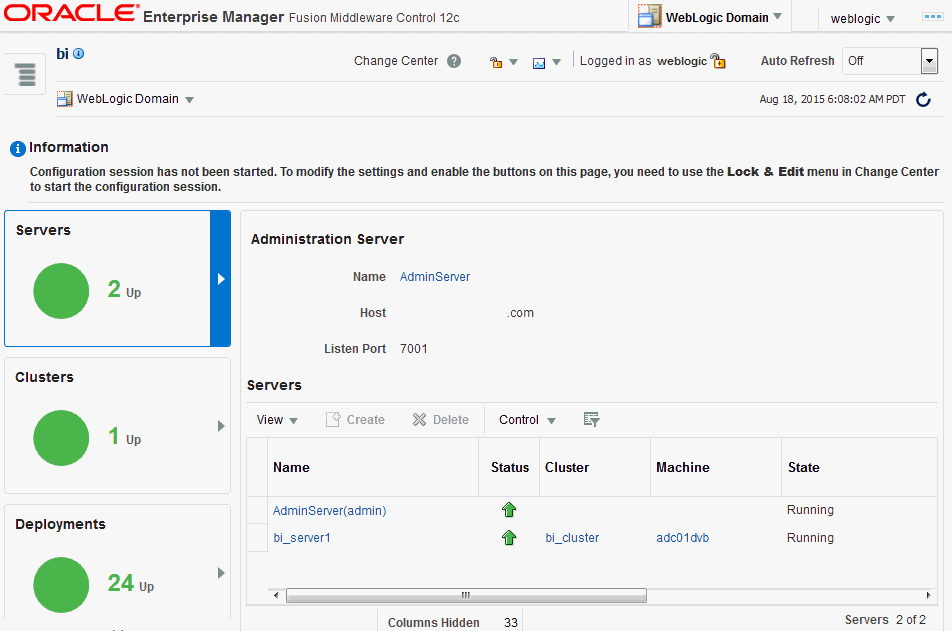
Task: Click Running state for AdminServer row
Action: [810, 510]
